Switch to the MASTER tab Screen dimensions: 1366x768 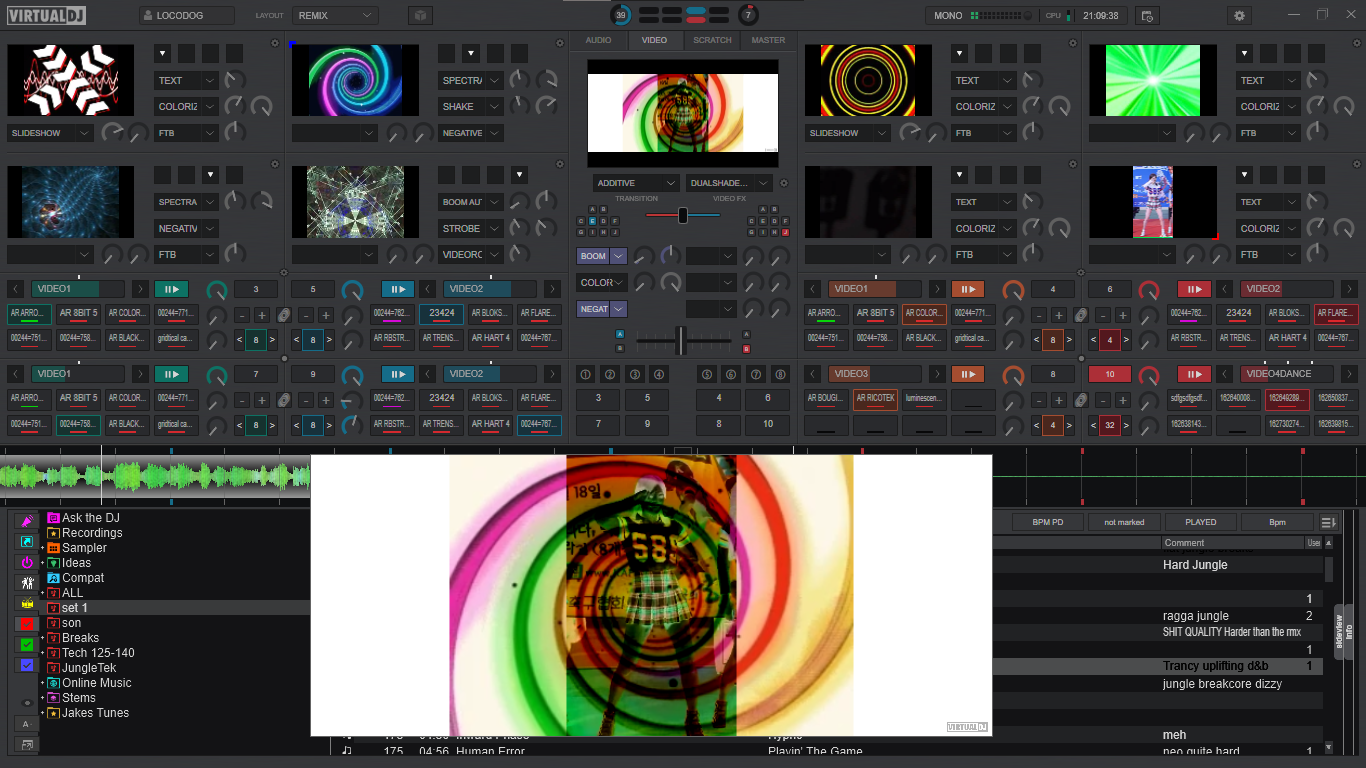768,40
